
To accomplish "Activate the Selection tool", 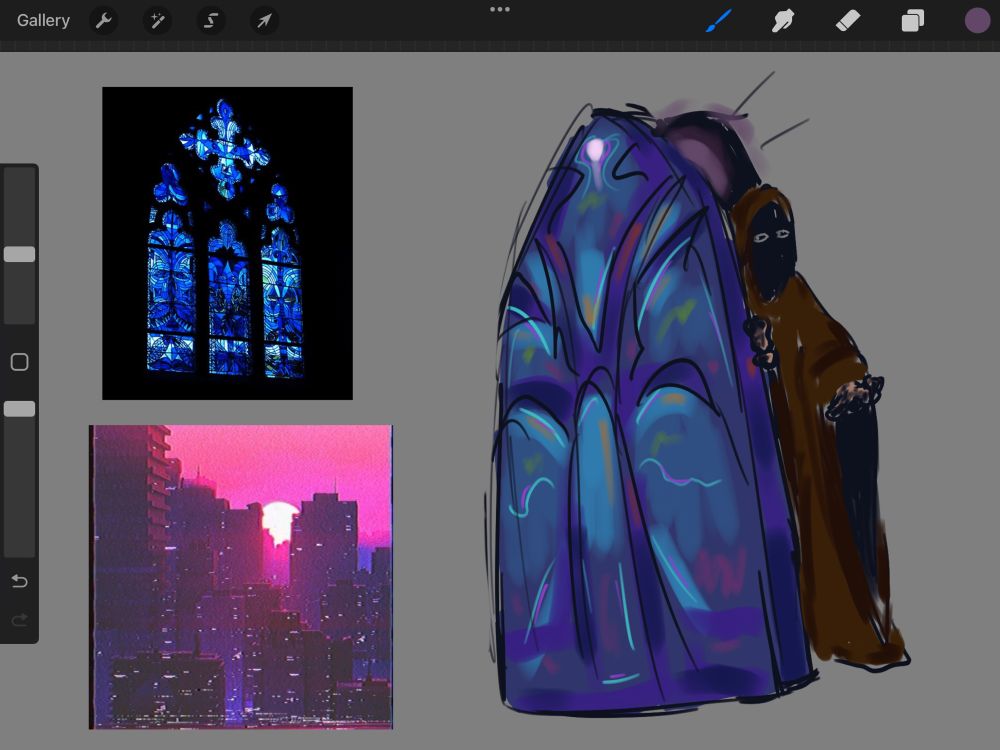I will (211, 20).
